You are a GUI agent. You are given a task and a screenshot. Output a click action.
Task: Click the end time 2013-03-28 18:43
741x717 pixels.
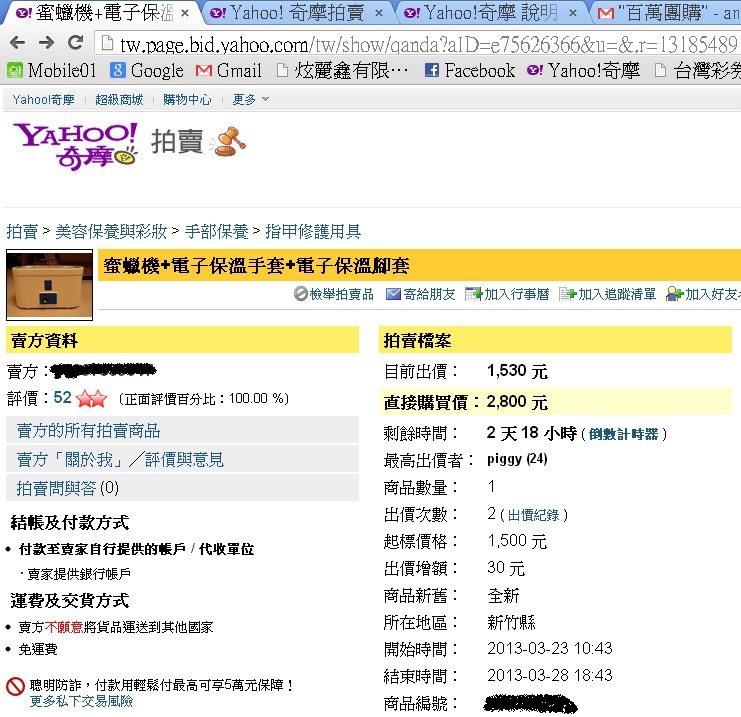pyautogui.click(x=550, y=675)
